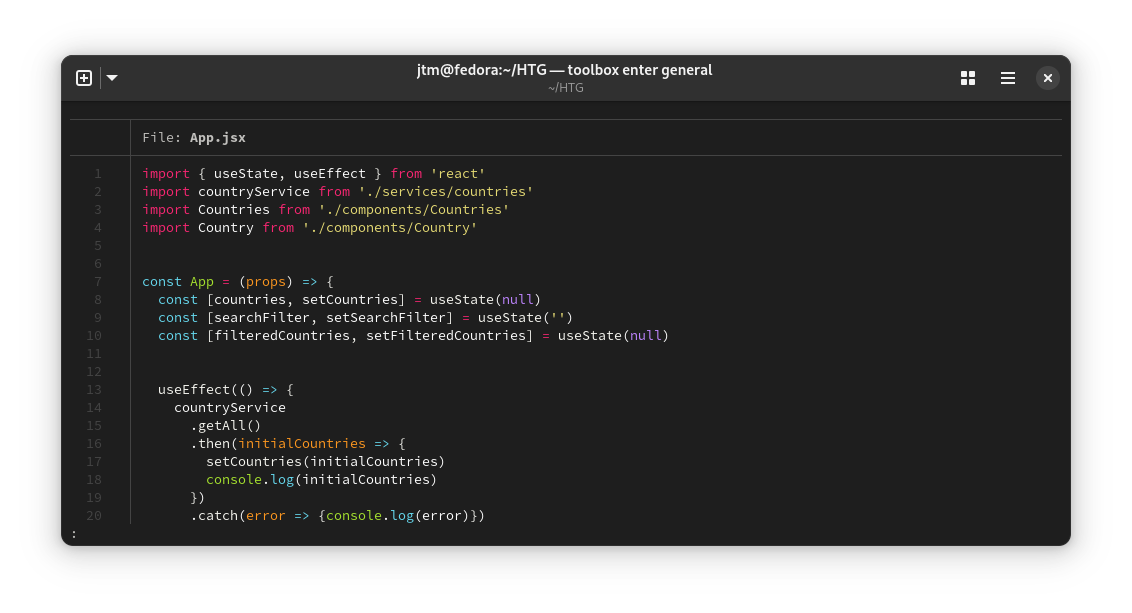
Task: Click '.then(initialCountries => {' on line 16
Action: point(298,444)
